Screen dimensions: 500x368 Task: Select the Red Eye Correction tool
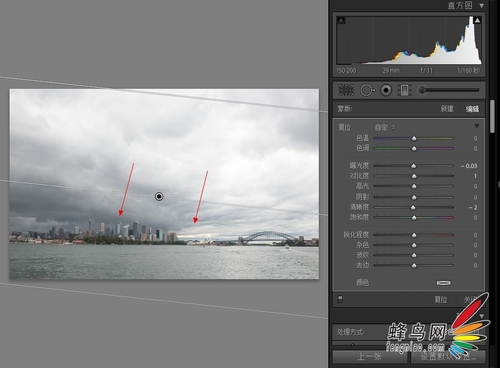click(x=386, y=90)
